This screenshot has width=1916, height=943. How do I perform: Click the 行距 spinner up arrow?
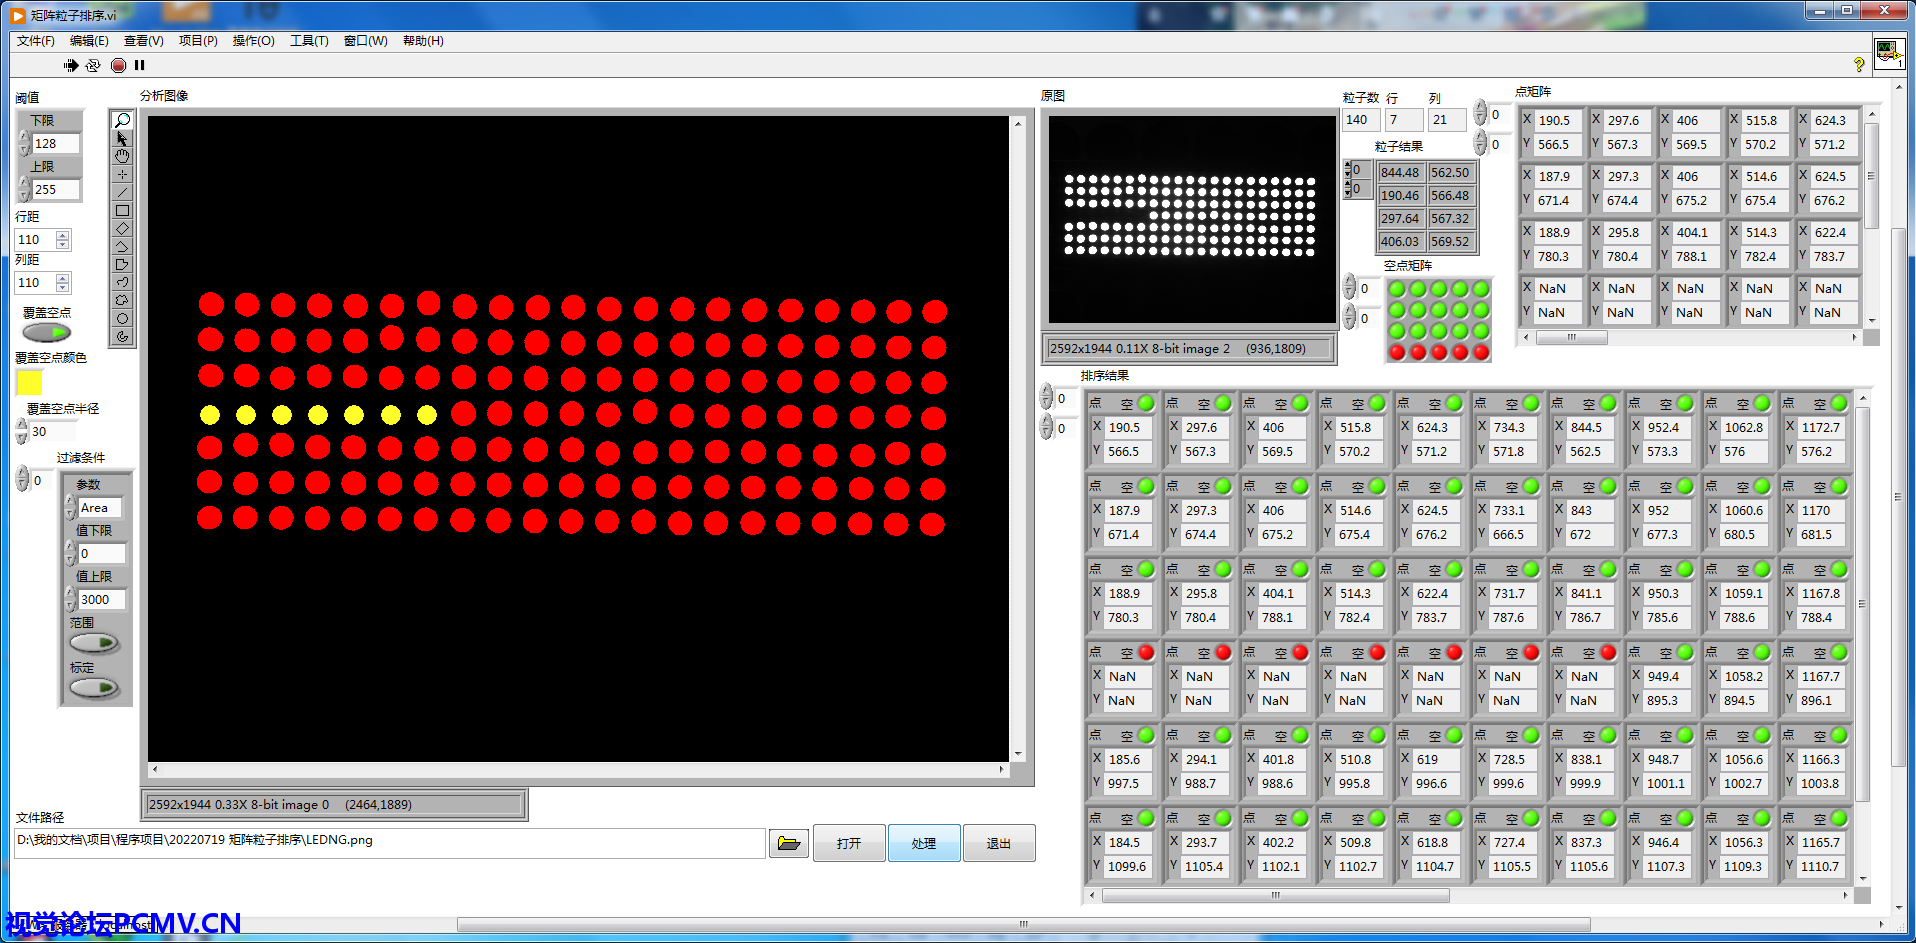point(63,235)
